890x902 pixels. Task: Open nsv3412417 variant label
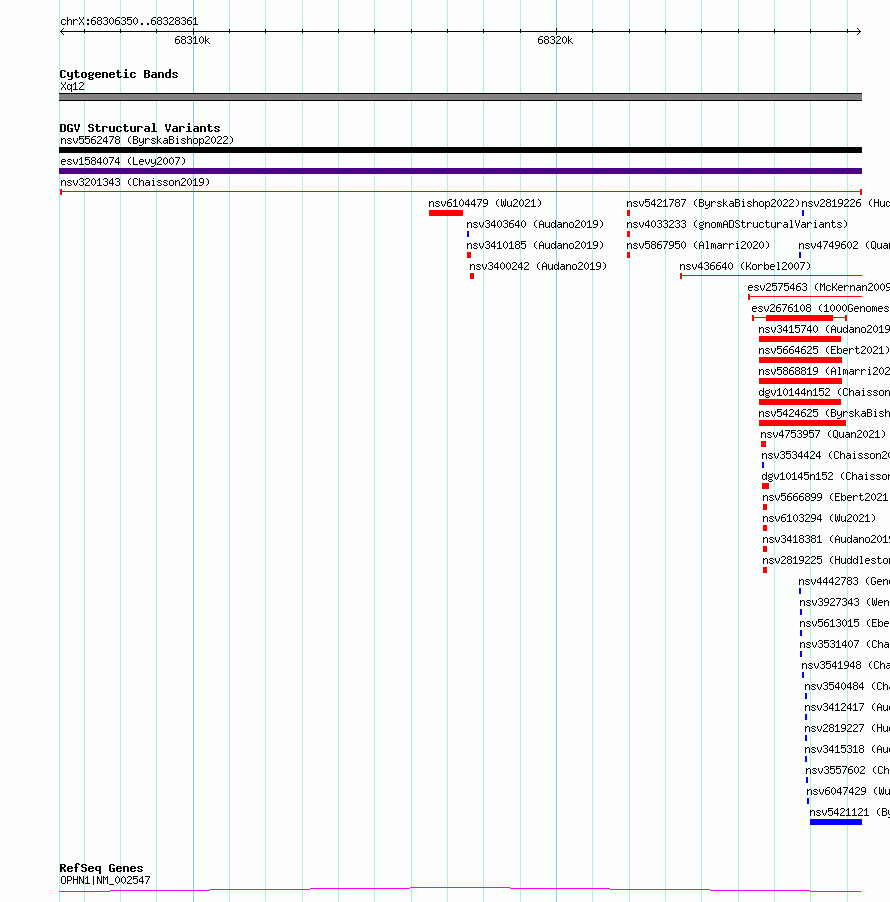coord(847,707)
